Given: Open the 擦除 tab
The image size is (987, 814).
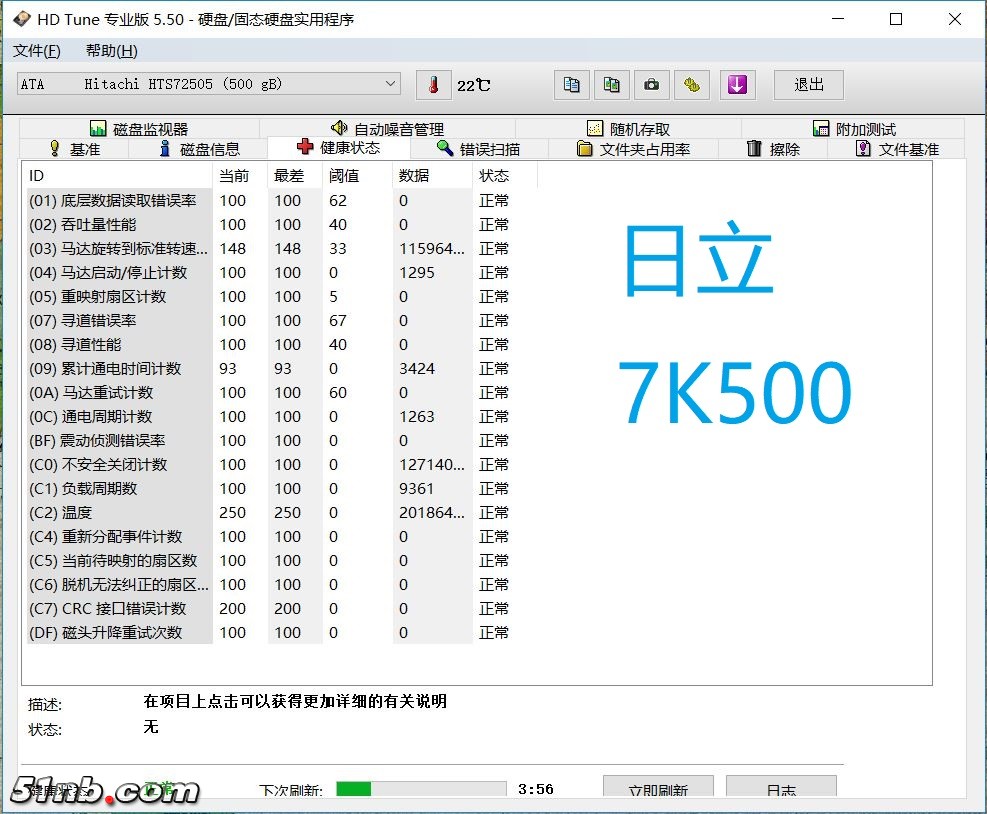Looking at the screenshot, I should pos(773,149).
